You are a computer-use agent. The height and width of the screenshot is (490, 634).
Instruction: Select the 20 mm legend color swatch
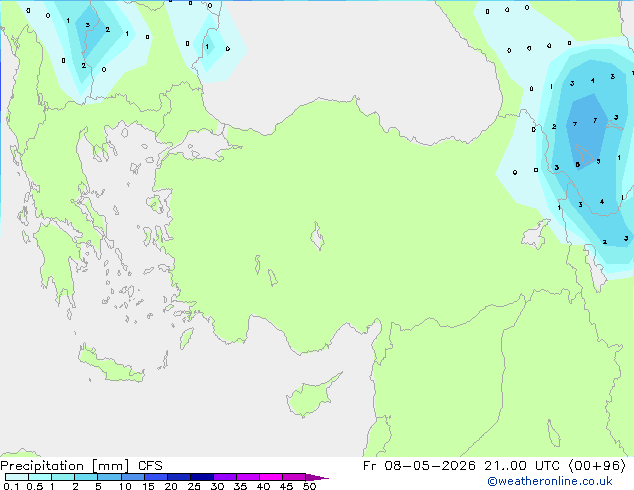(178, 477)
